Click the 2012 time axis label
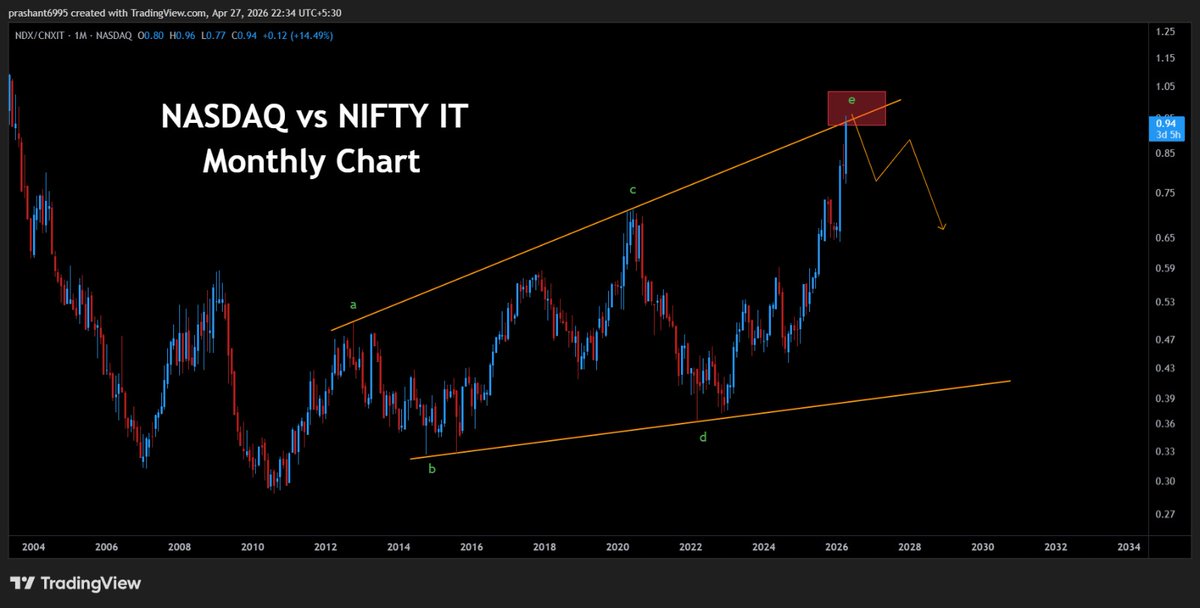 (325, 547)
